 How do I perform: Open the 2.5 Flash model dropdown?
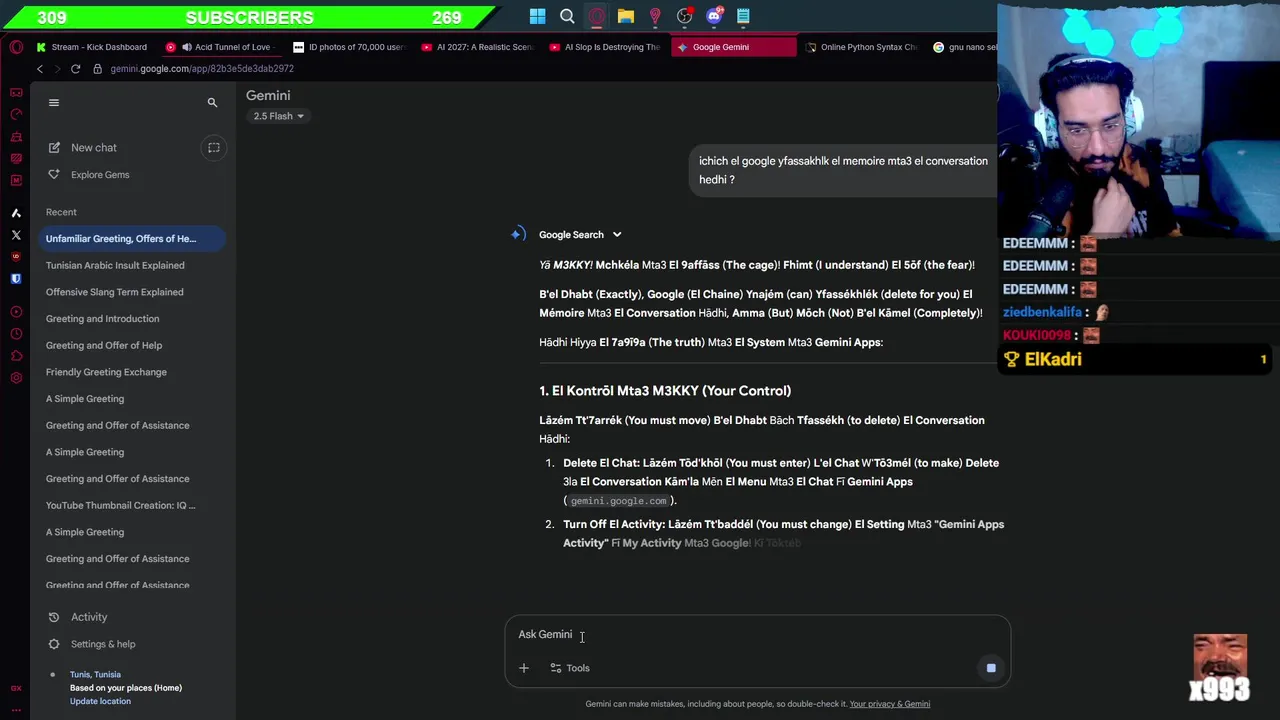(279, 116)
